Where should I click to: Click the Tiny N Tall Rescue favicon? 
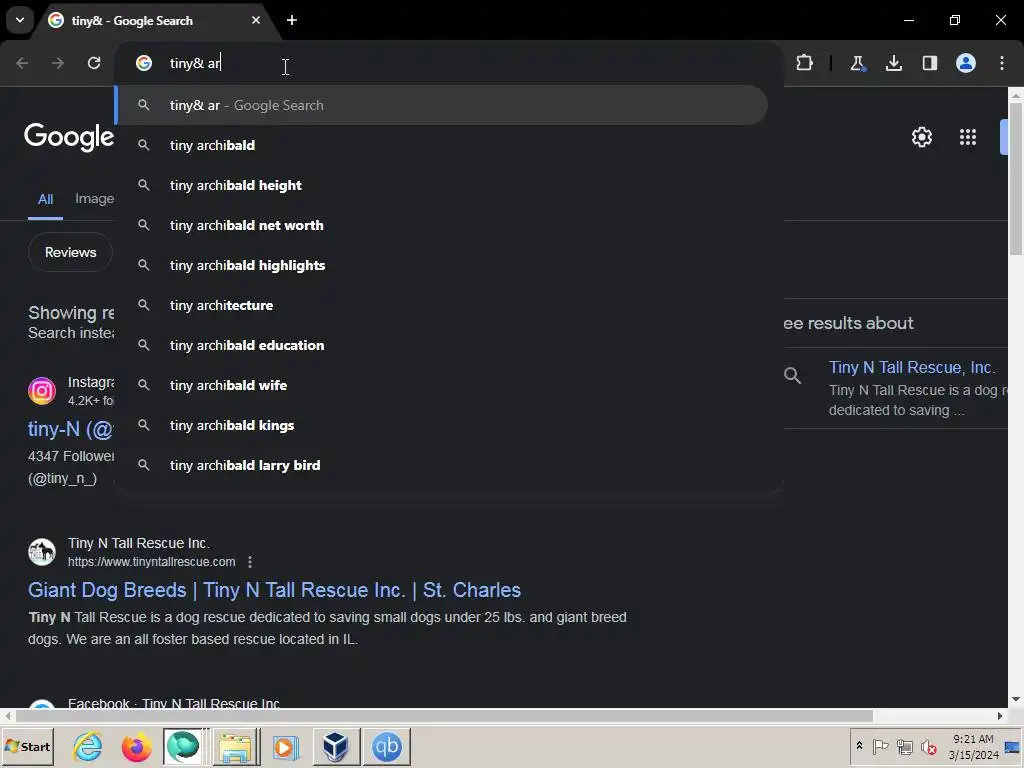42,552
